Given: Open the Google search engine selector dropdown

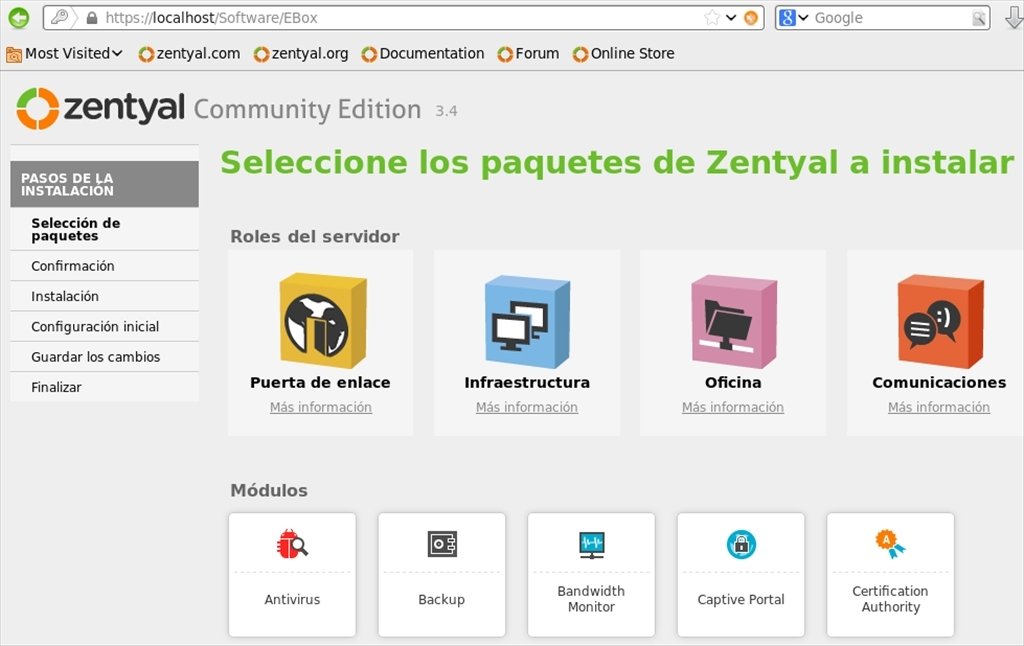Looking at the screenshot, I should (794, 18).
